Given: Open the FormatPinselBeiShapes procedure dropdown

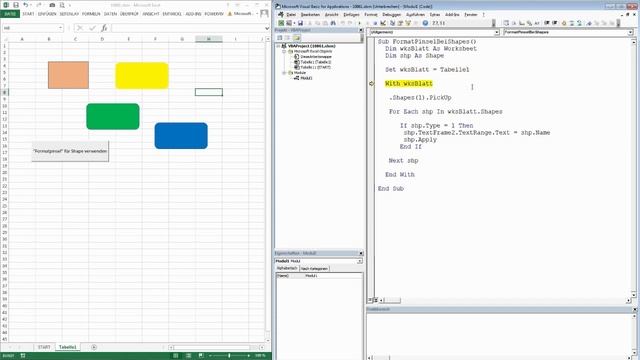Looking at the screenshot, I should [x=630, y=32].
